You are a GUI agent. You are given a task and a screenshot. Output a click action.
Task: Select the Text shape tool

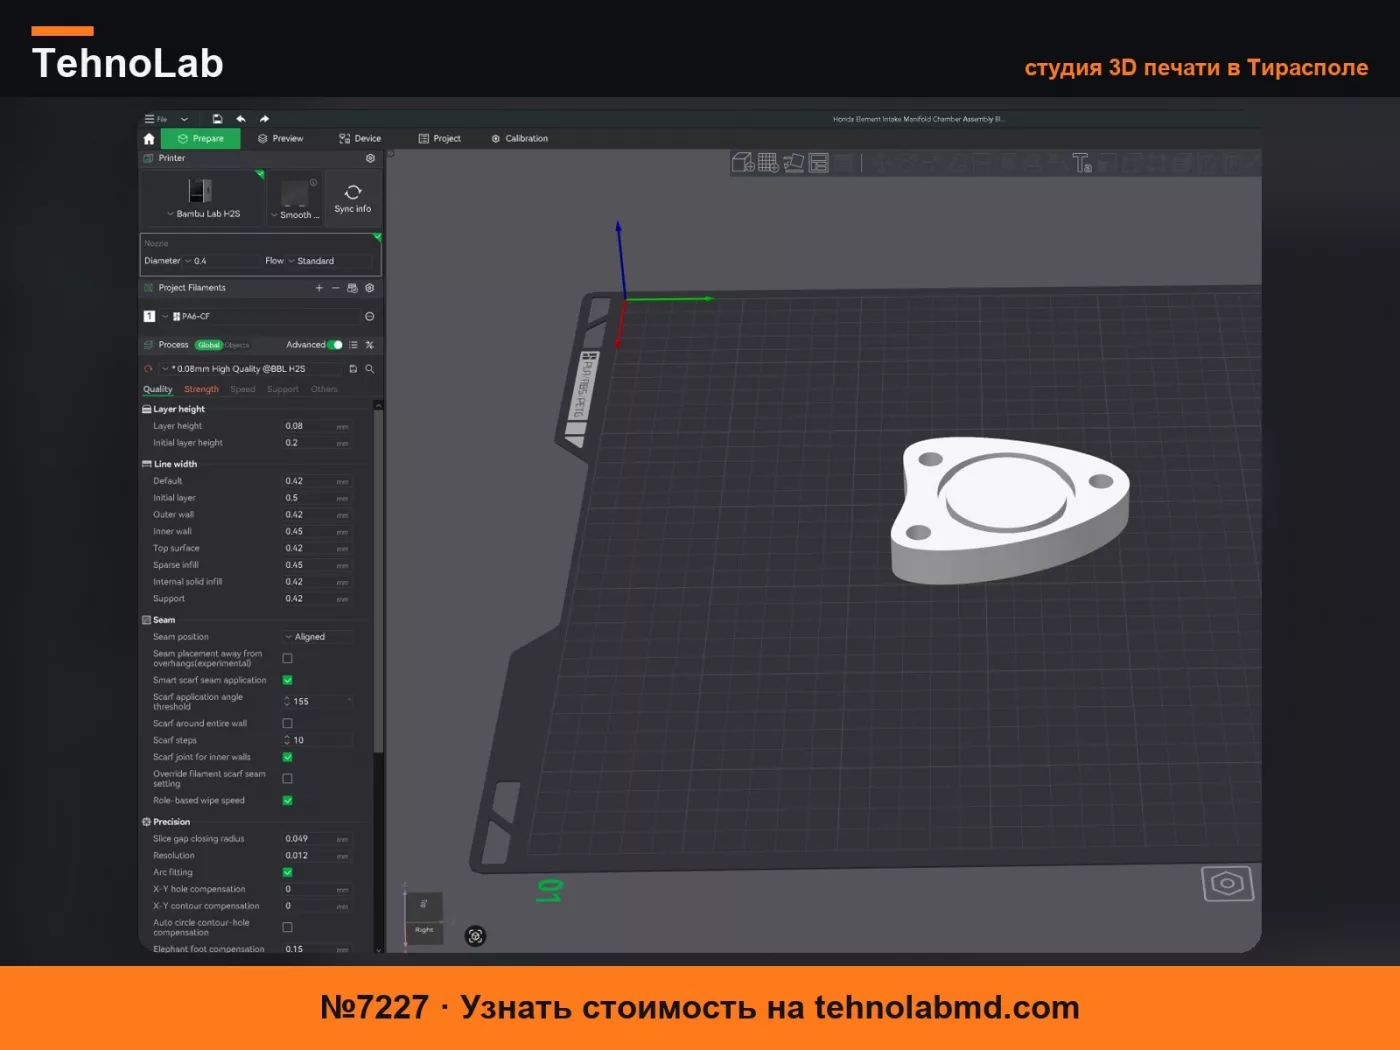(1082, 162)
